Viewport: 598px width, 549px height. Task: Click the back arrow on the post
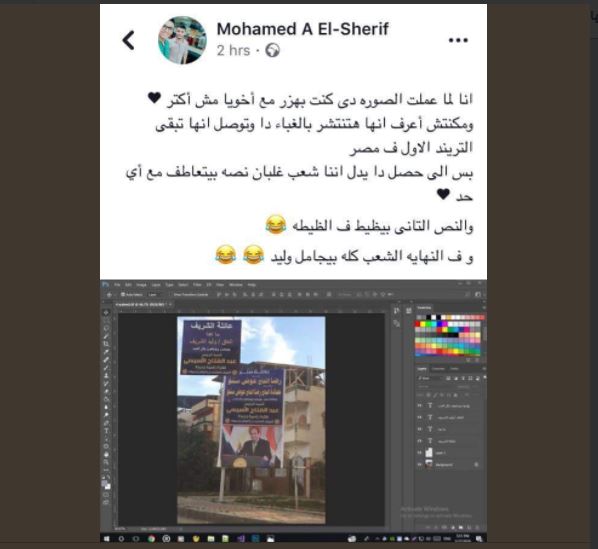pos(129,40)
